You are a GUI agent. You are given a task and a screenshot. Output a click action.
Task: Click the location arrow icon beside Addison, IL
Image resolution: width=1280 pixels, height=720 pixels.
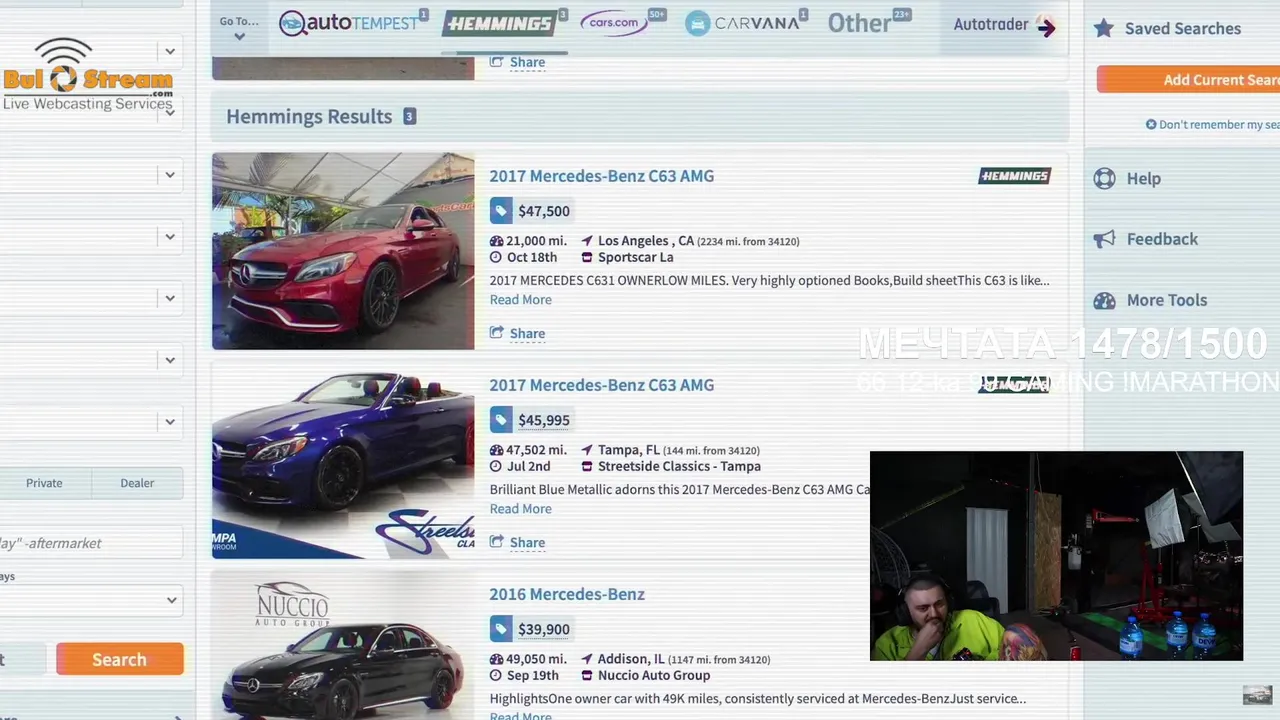[587, 659]
